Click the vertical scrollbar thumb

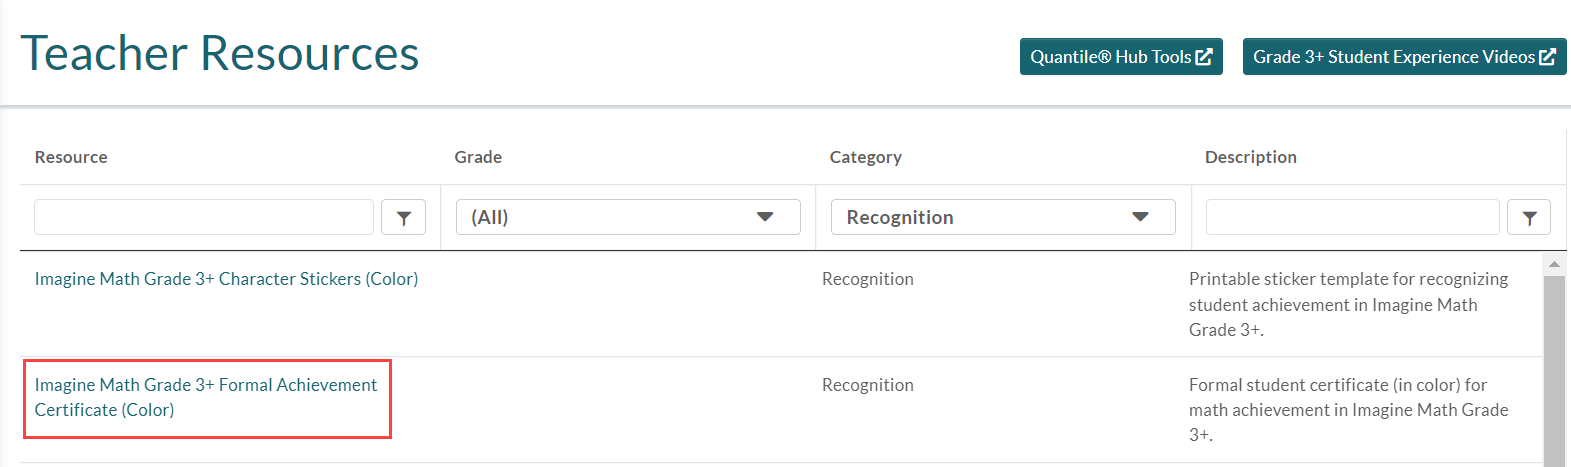[x=1554, y=371]
